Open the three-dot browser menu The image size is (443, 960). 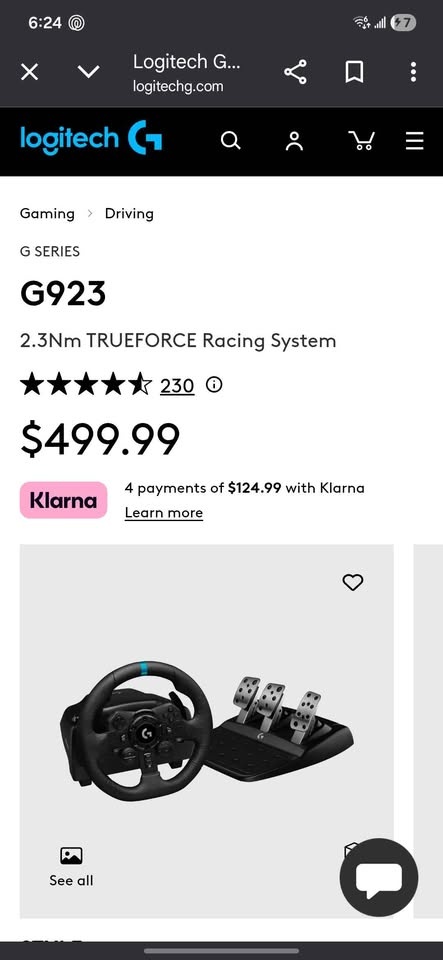pyautogui.click(x=414, y=72)
